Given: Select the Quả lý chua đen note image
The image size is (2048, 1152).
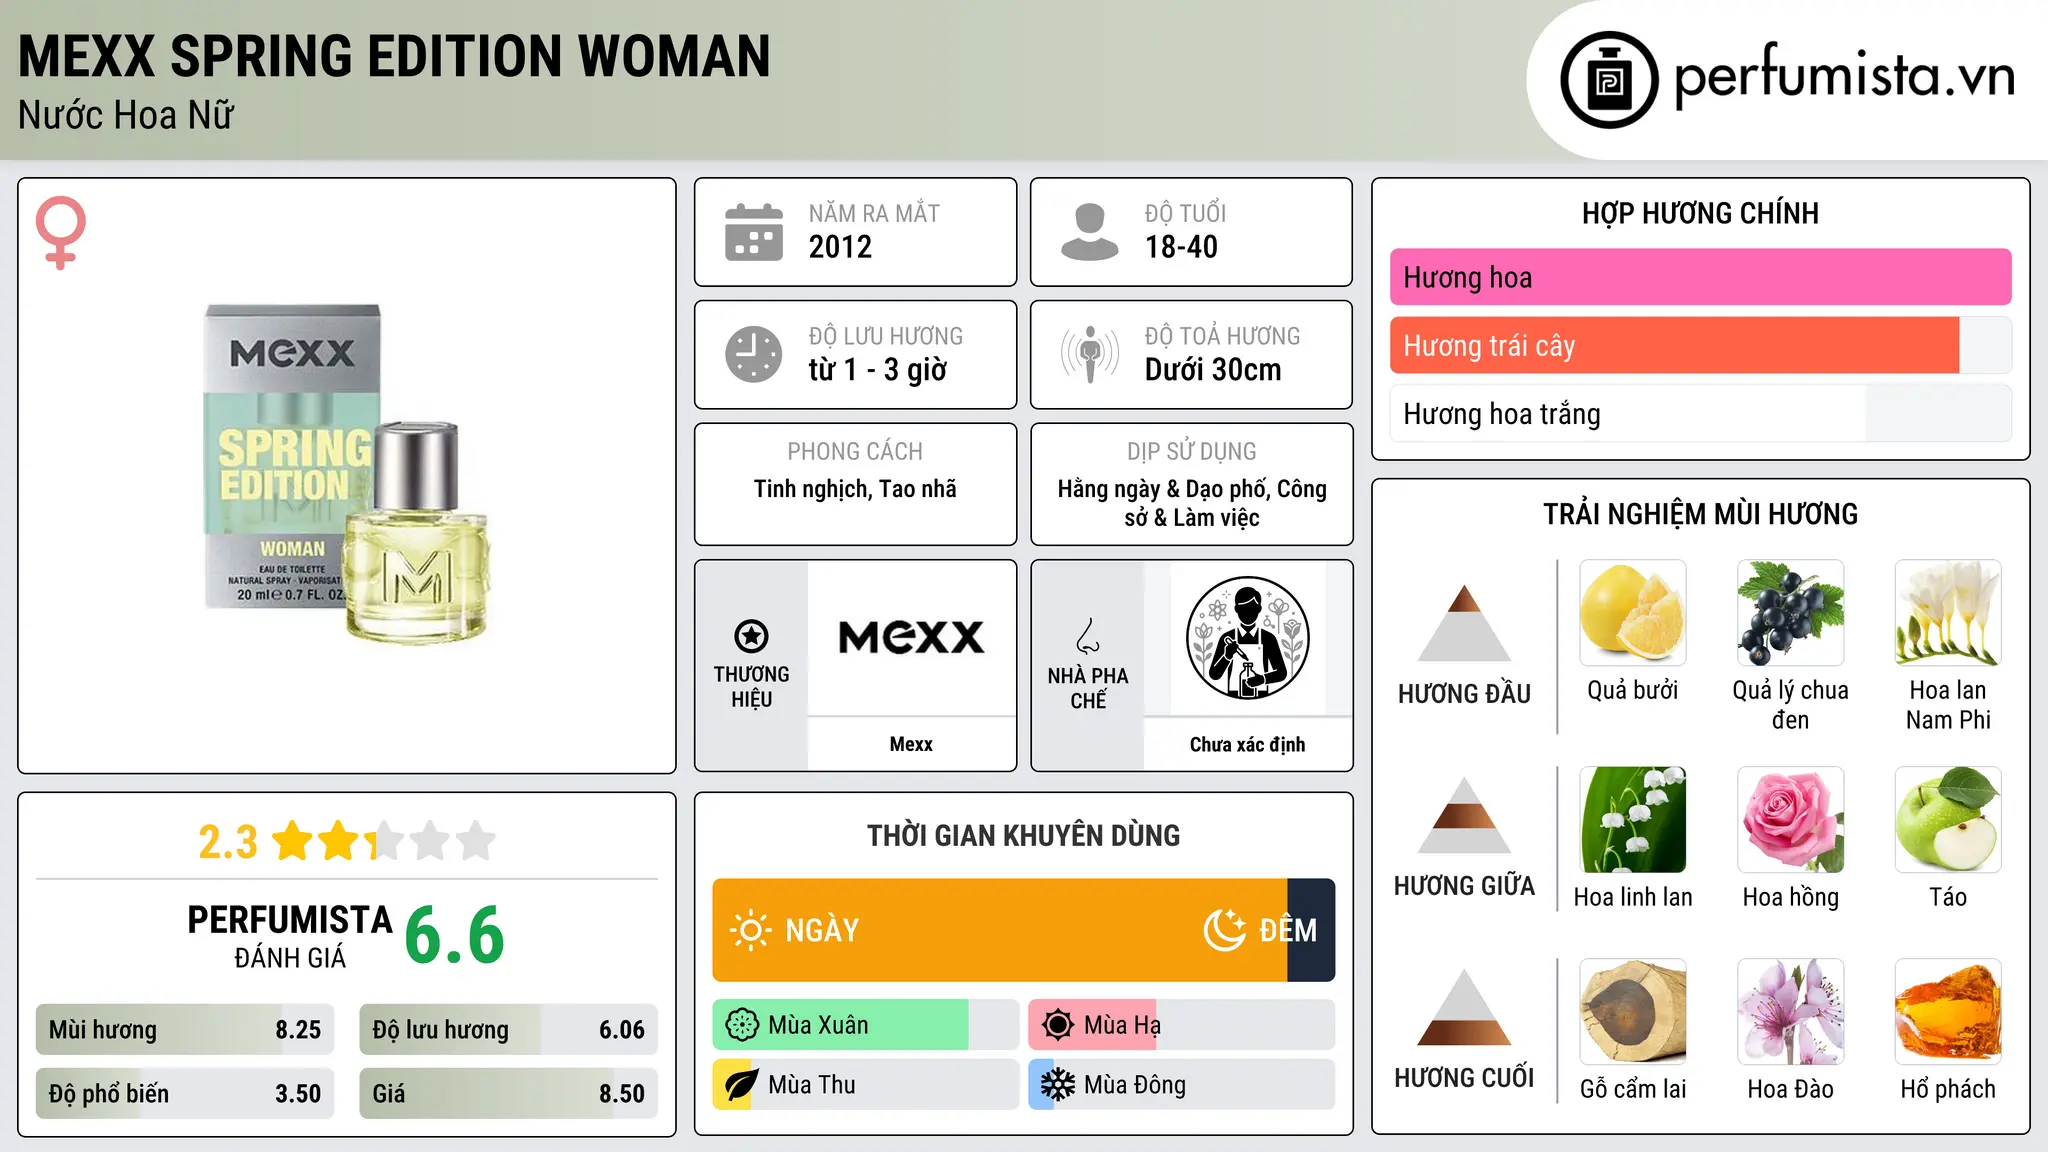Looking at the screenshot, I should click(1790, 613).
